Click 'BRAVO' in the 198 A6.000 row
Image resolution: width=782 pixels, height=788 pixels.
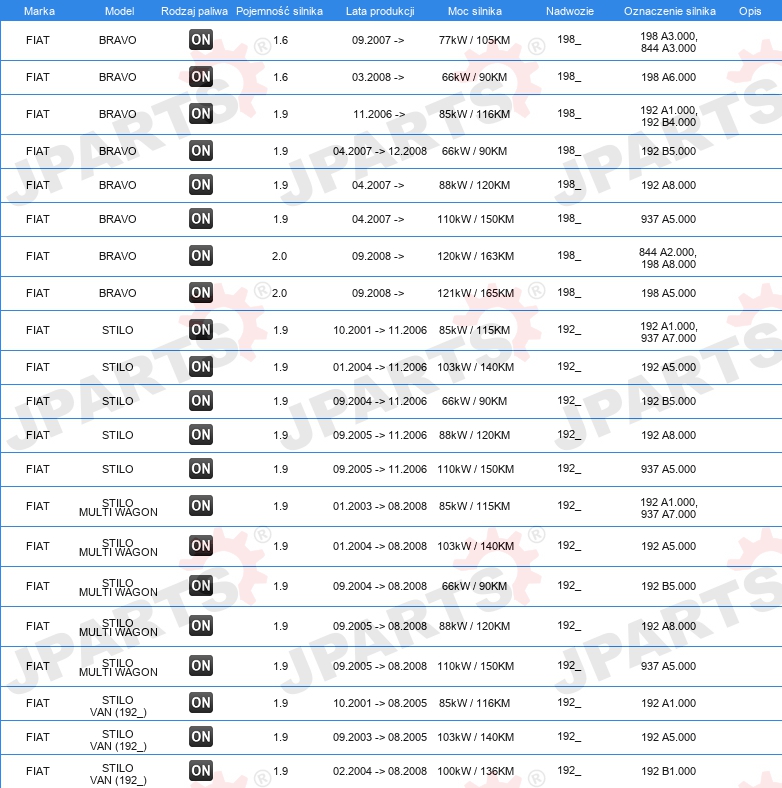point(118,77)
